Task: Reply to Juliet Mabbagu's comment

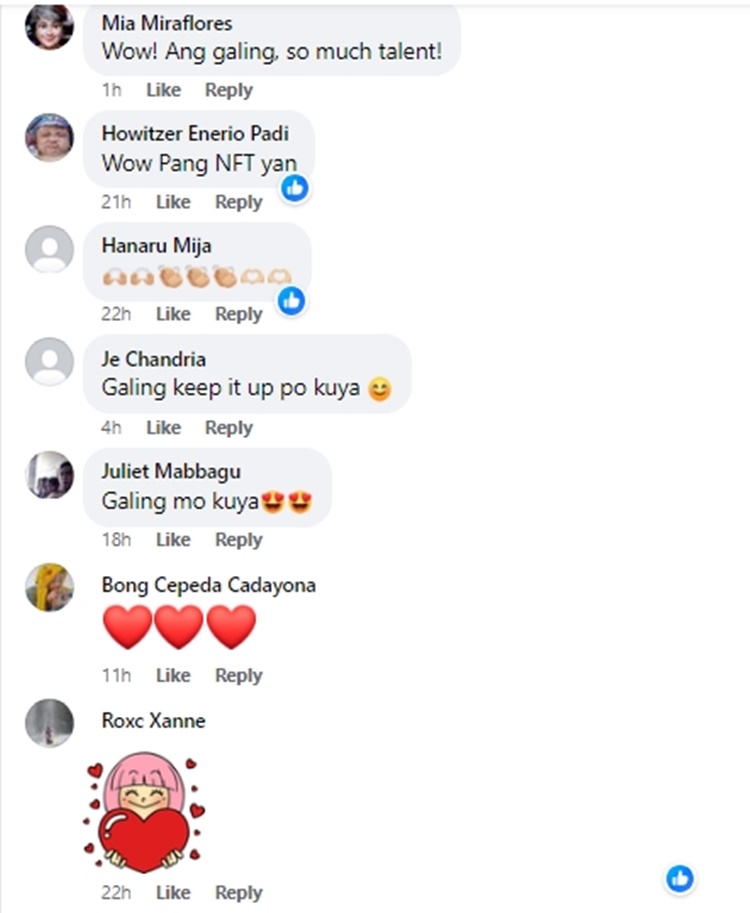Action: 239,540
